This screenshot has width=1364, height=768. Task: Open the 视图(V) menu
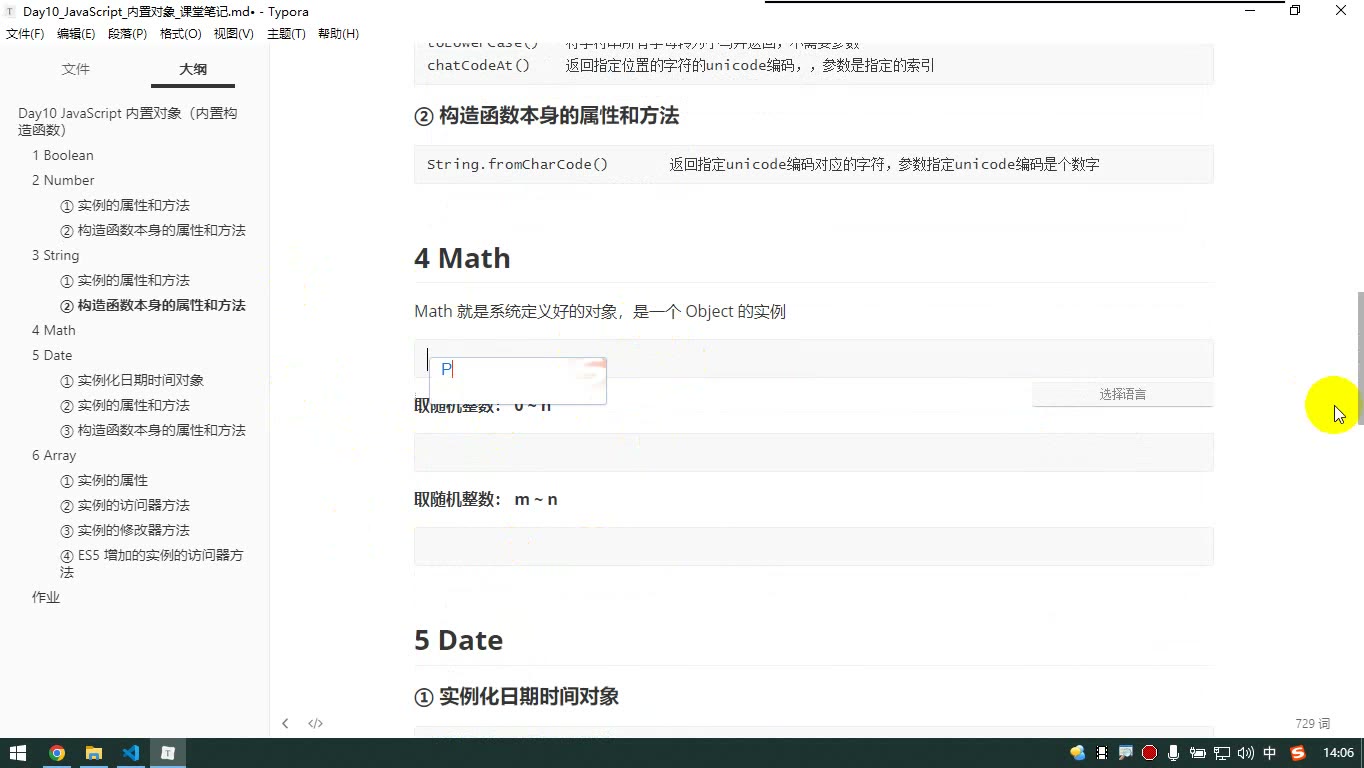tap(234, 34)
